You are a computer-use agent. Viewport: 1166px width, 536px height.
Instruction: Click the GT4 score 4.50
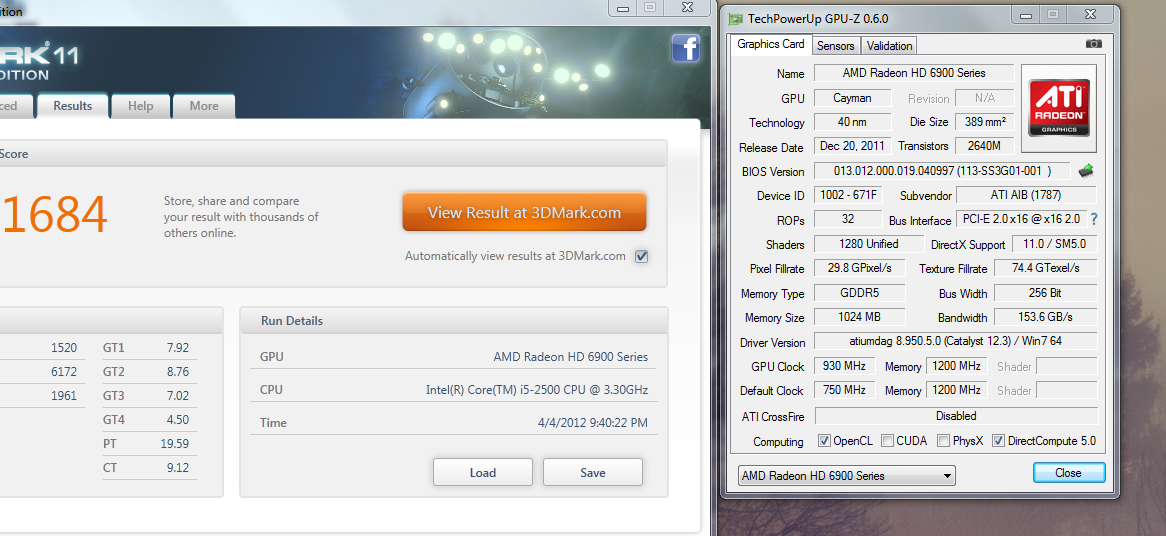click(178, 419)
